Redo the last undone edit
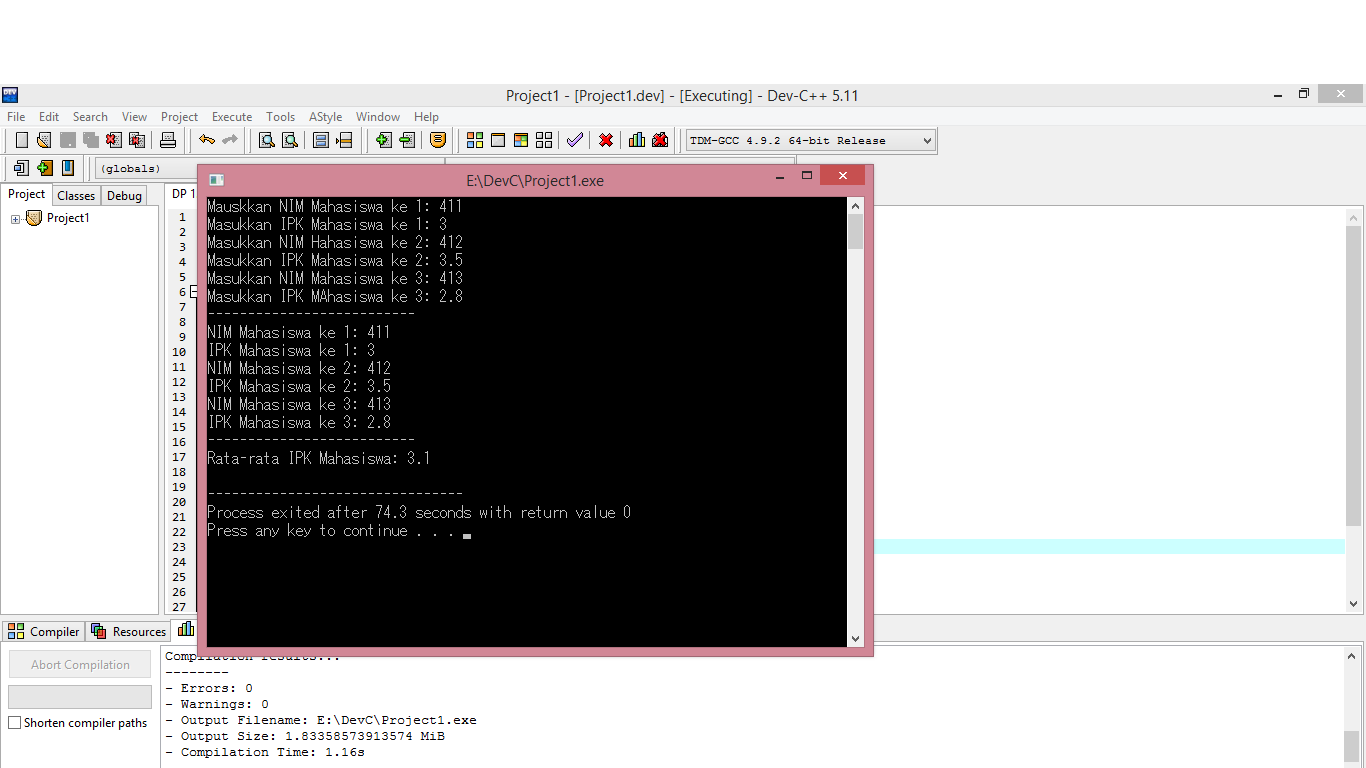The image size is (1366, 768). coord(229,140)
